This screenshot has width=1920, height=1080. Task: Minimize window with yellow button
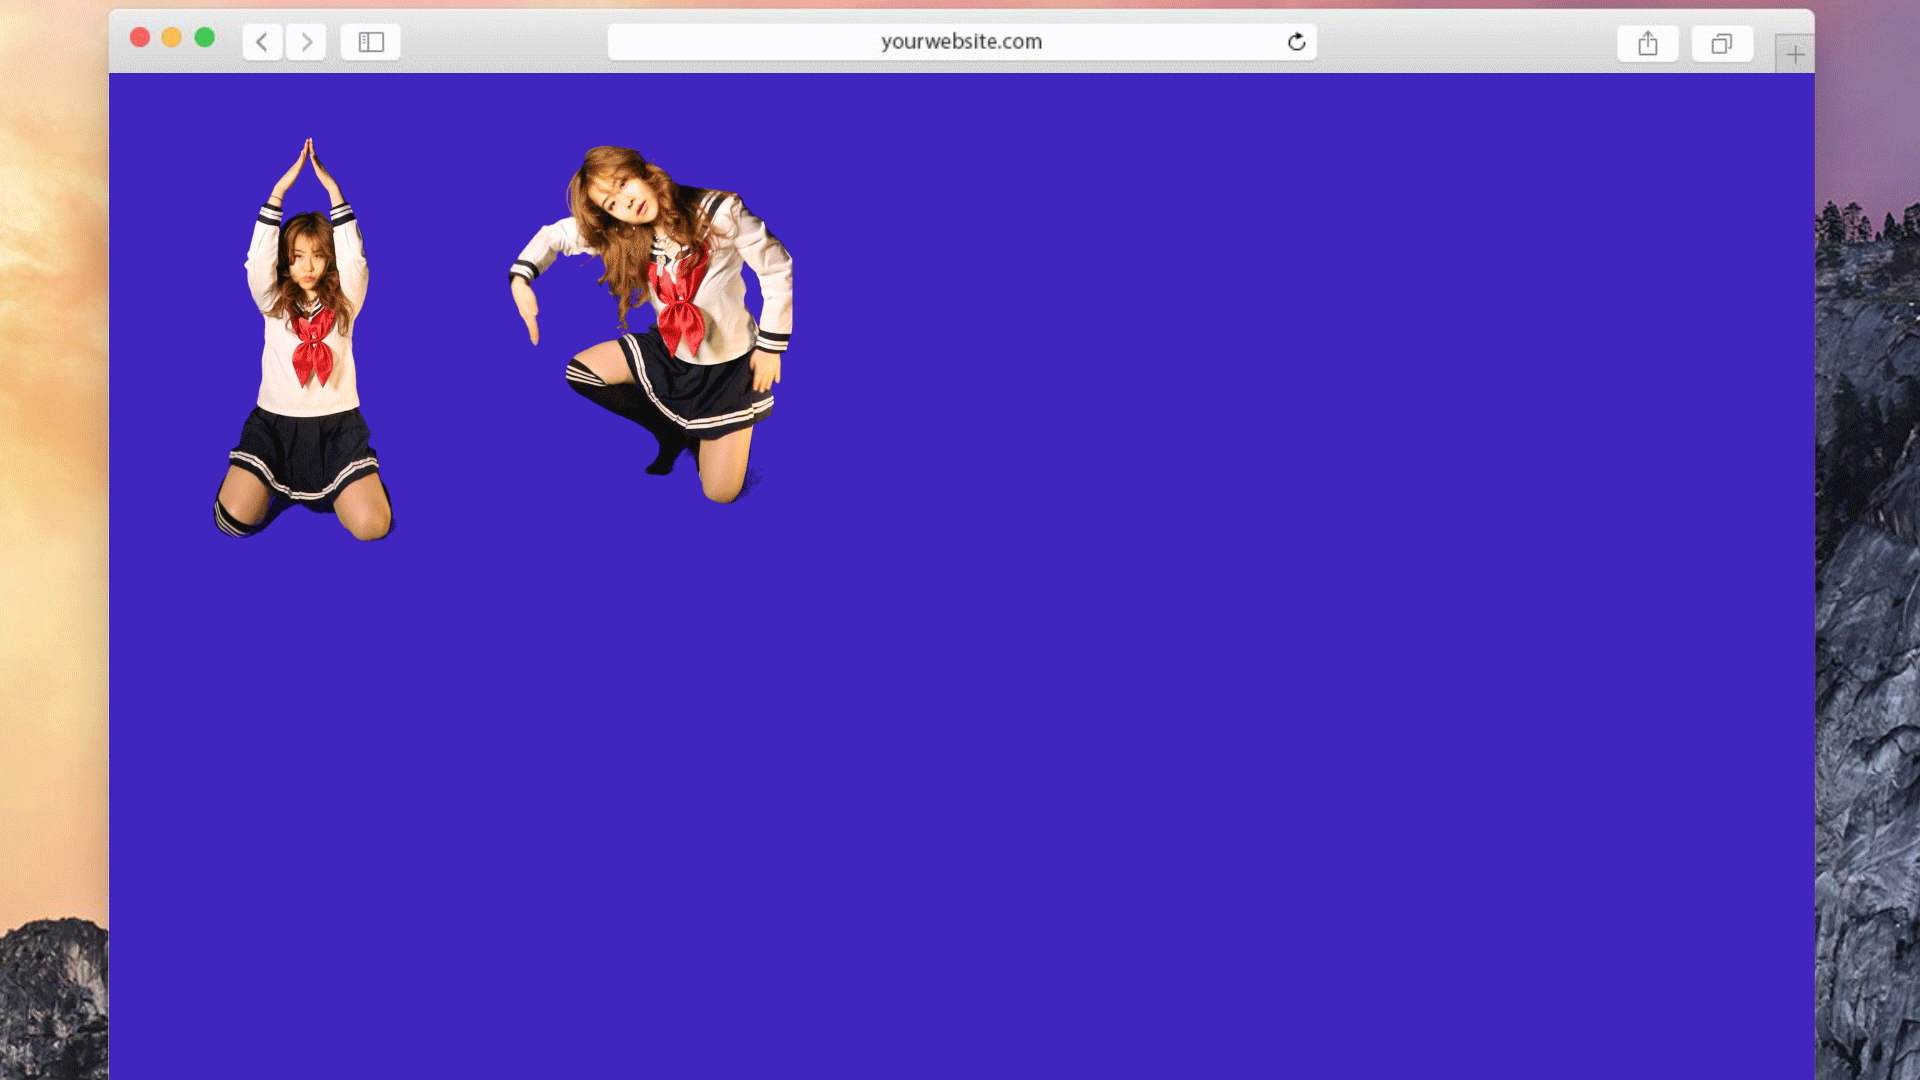172,38
